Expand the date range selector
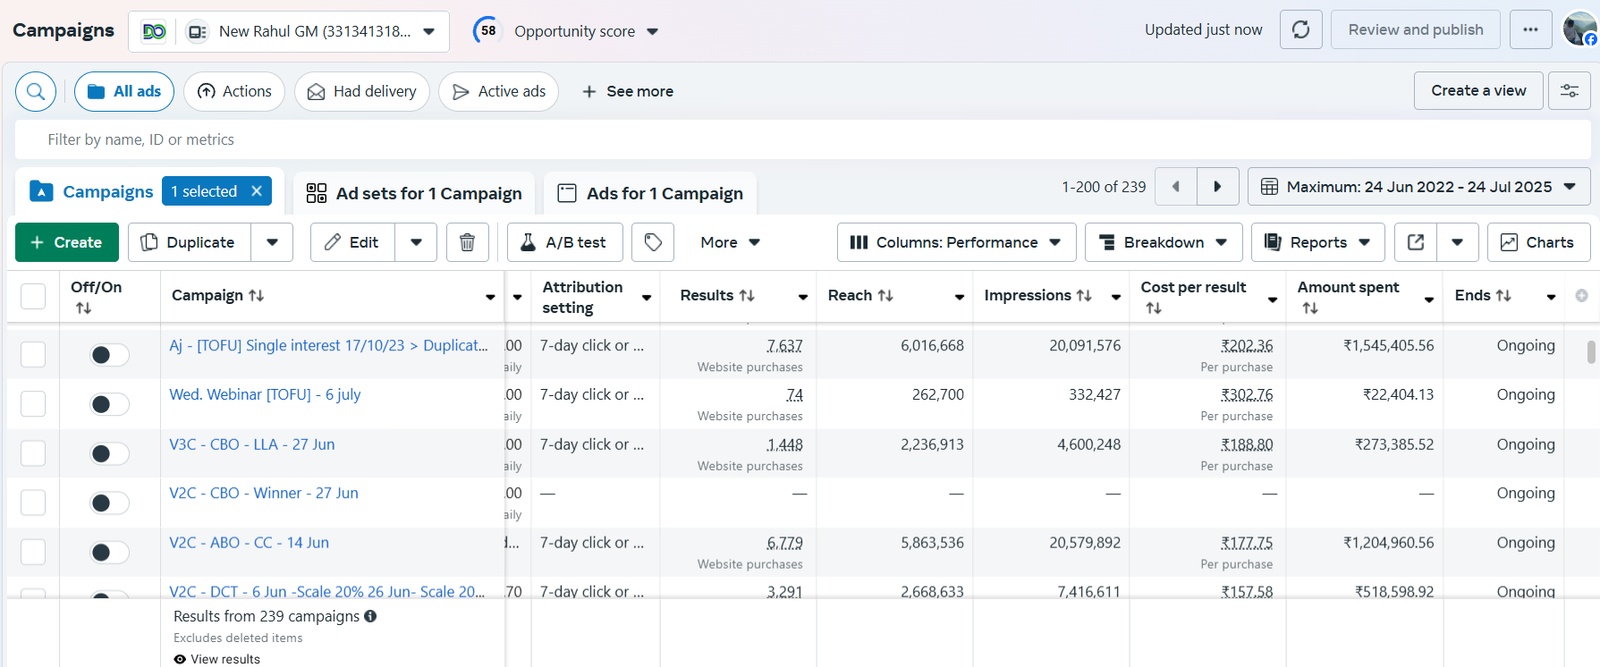This screenshot has width=1600, height=667. tap(1418, 187)
